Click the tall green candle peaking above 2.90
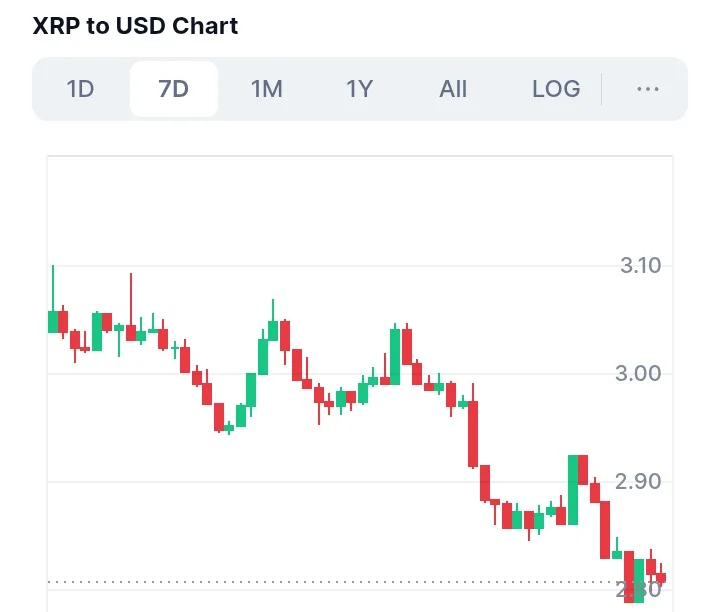Image resolution: width=703 pixels, height=612 pixels. pyautogui.click(x=573, y=489)
